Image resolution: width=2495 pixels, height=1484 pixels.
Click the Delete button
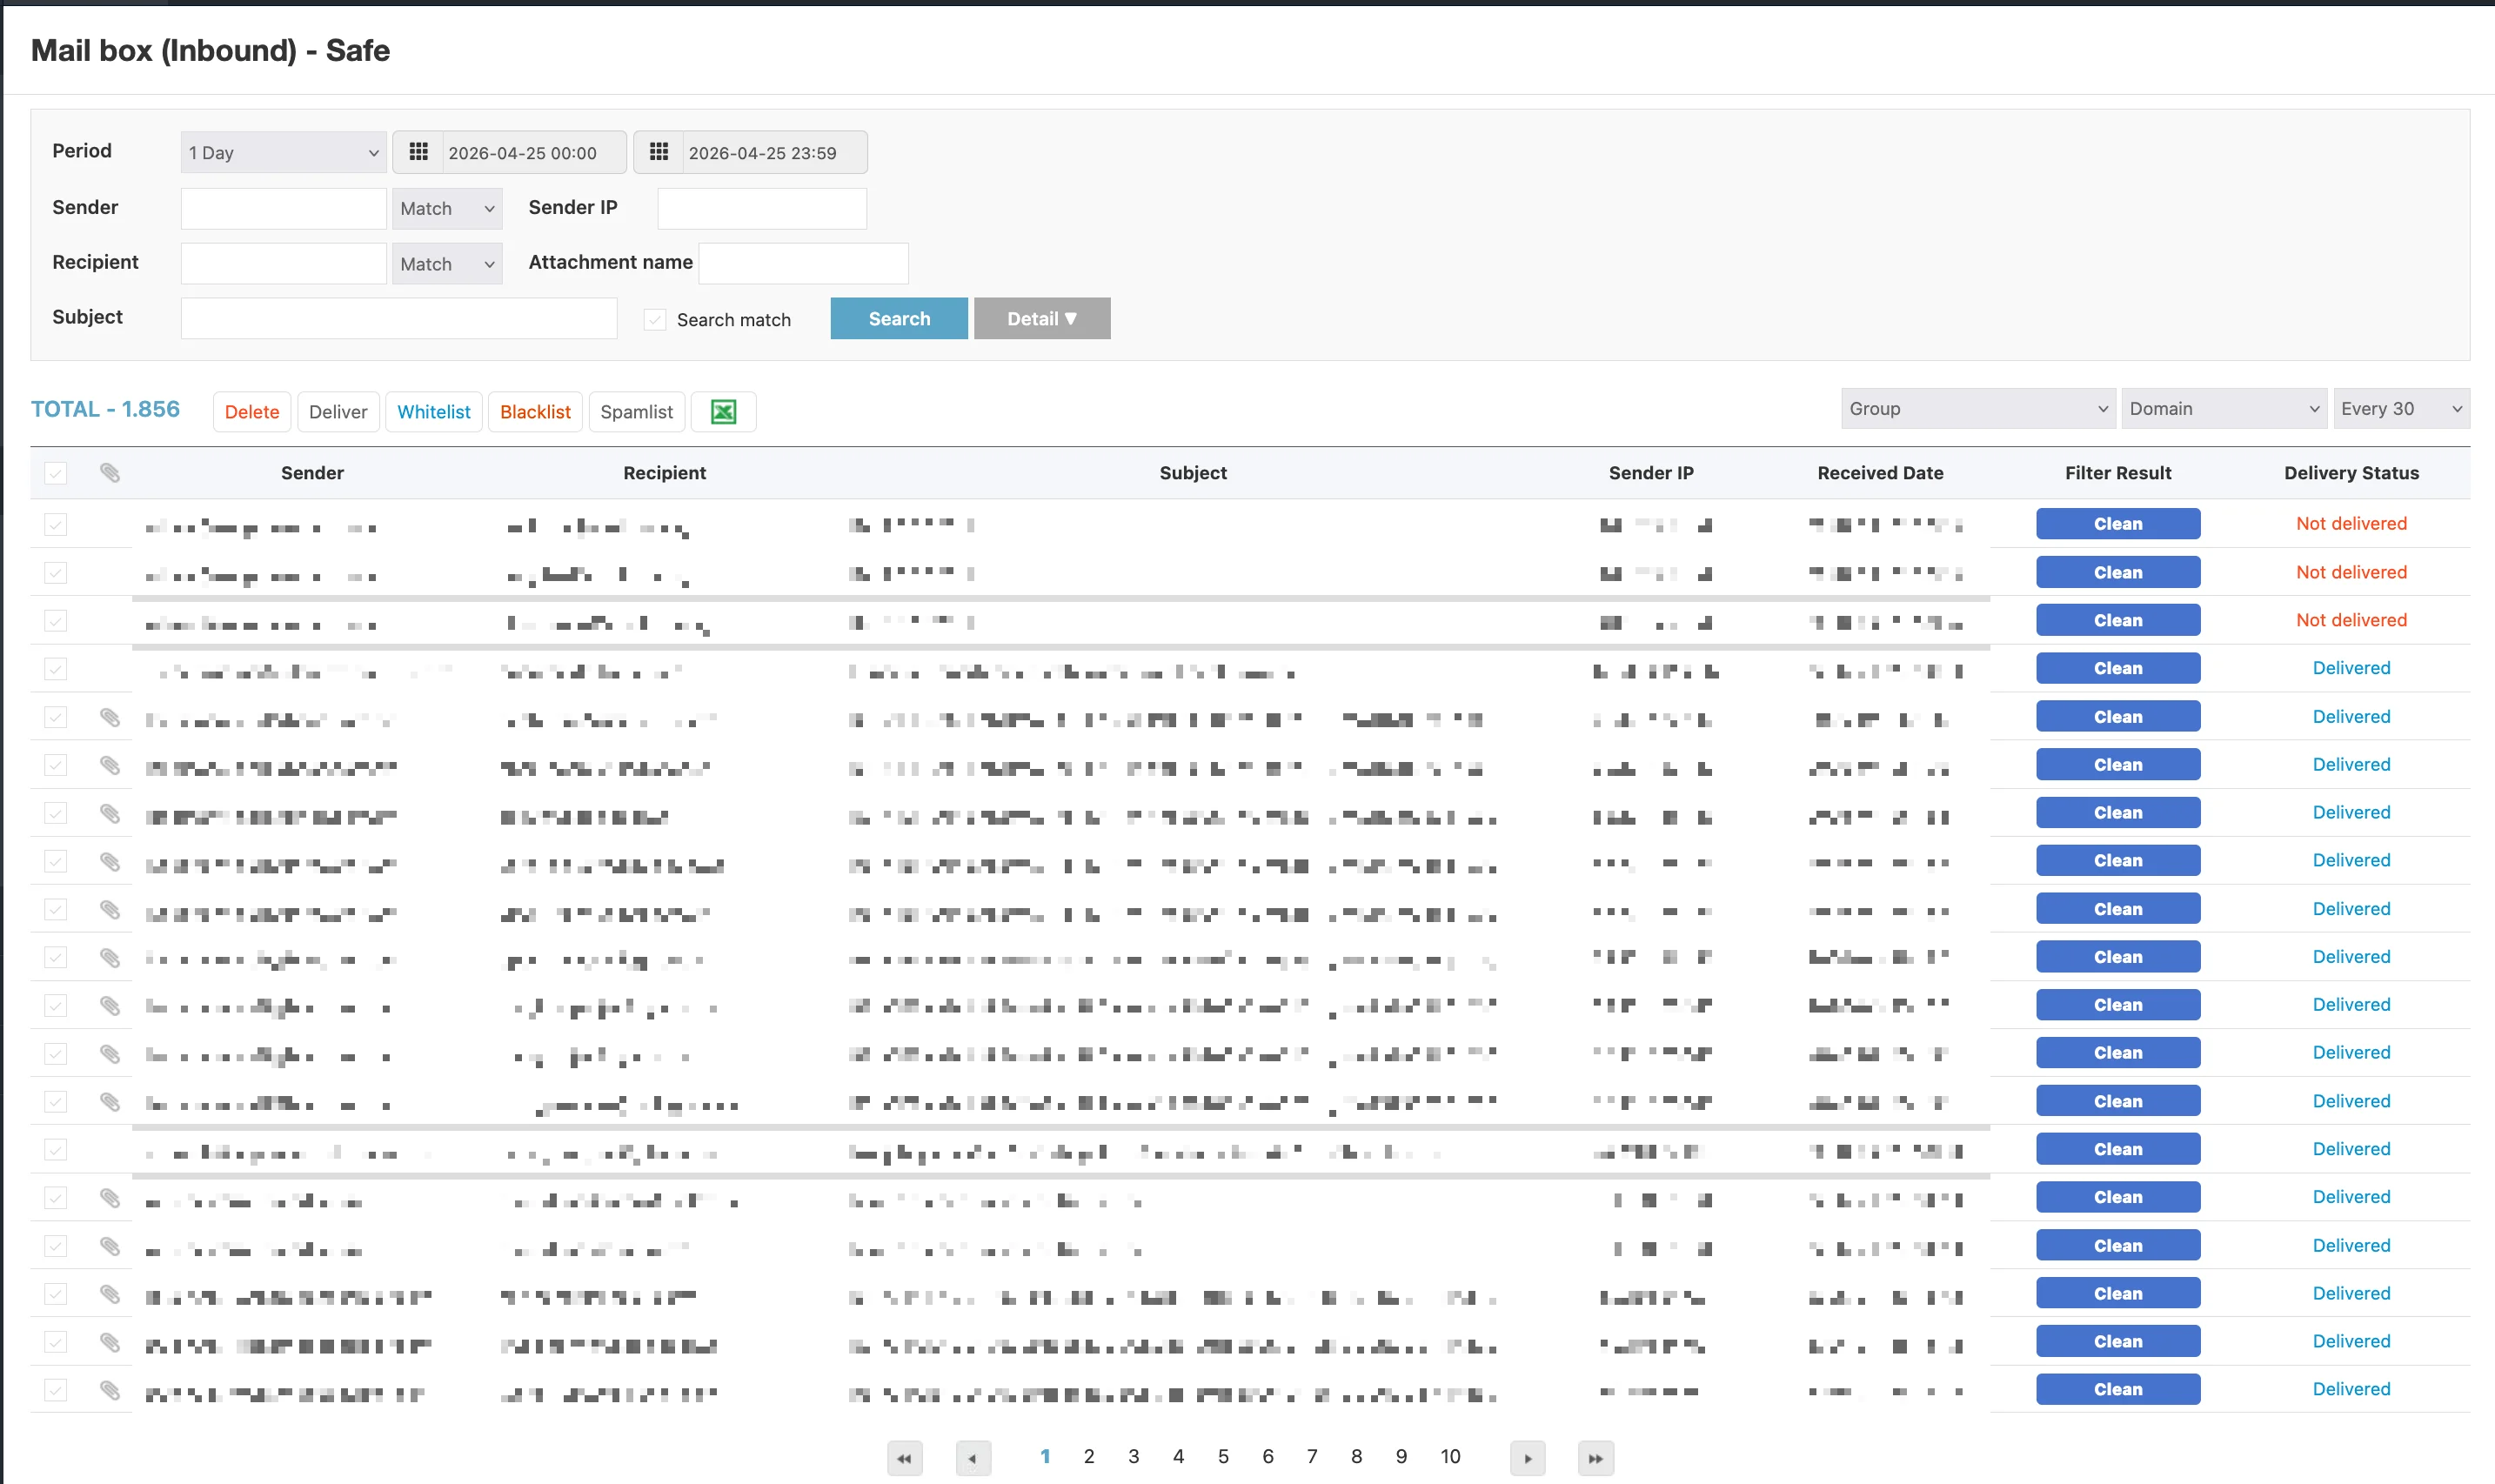click(x=252, y=412)
